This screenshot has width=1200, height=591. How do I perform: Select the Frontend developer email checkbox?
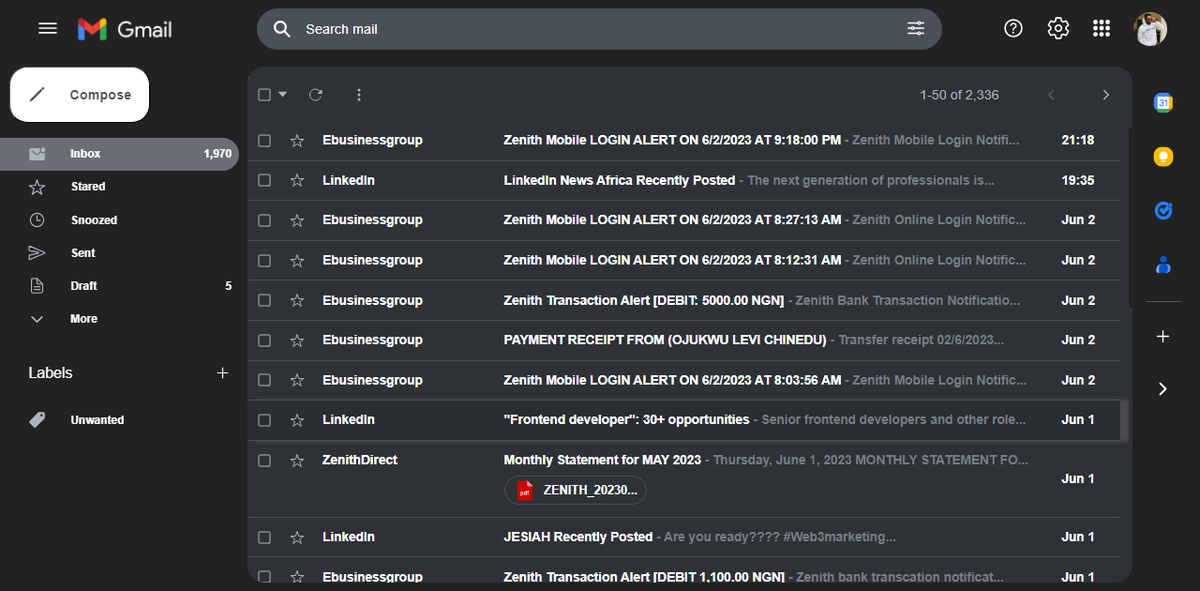[264, 420]
